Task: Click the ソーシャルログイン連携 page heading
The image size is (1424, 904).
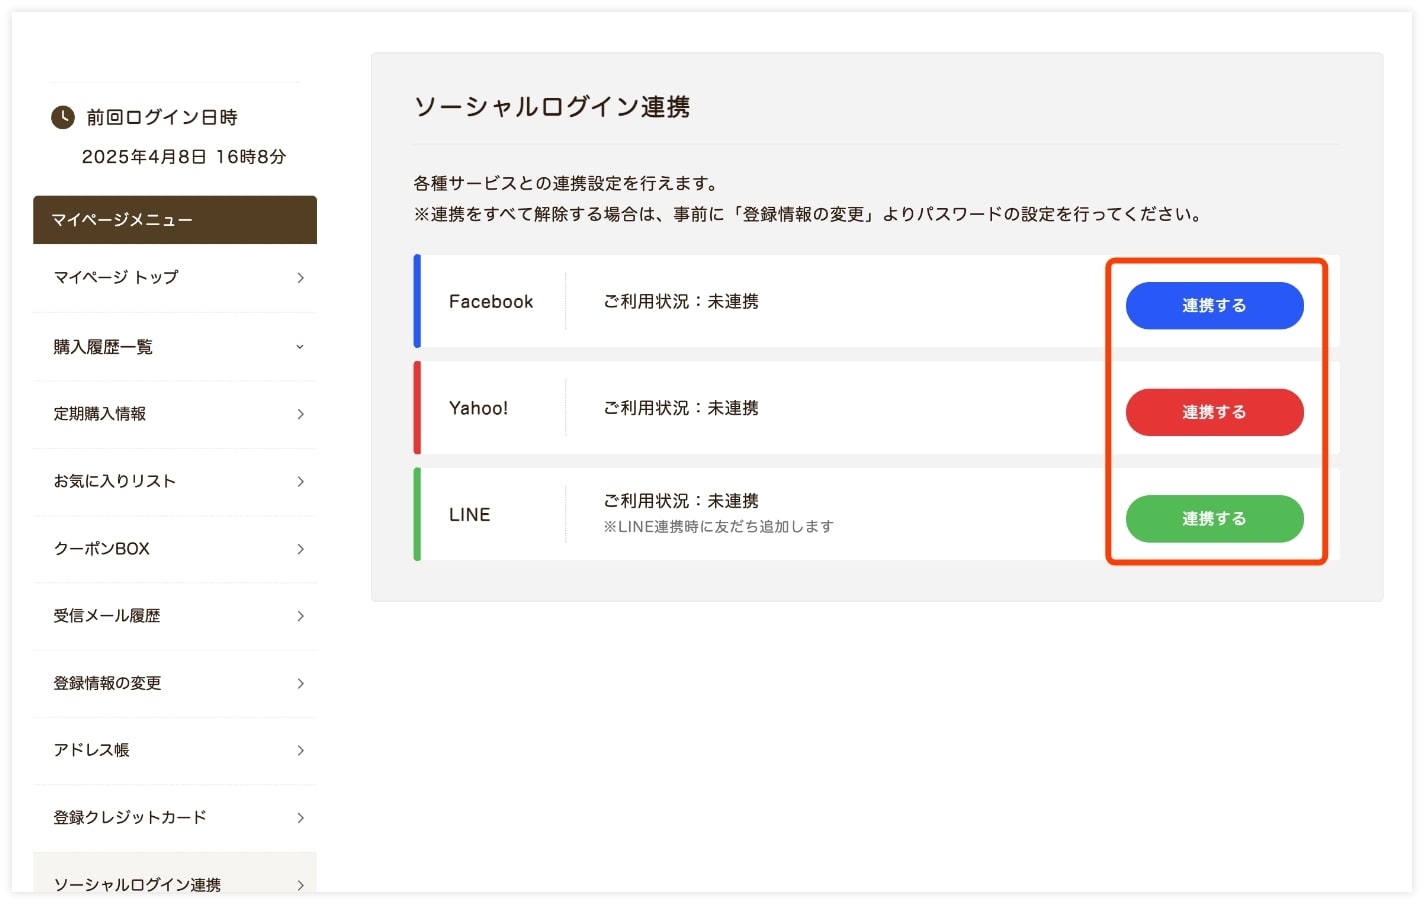Action: pos(552,107)
